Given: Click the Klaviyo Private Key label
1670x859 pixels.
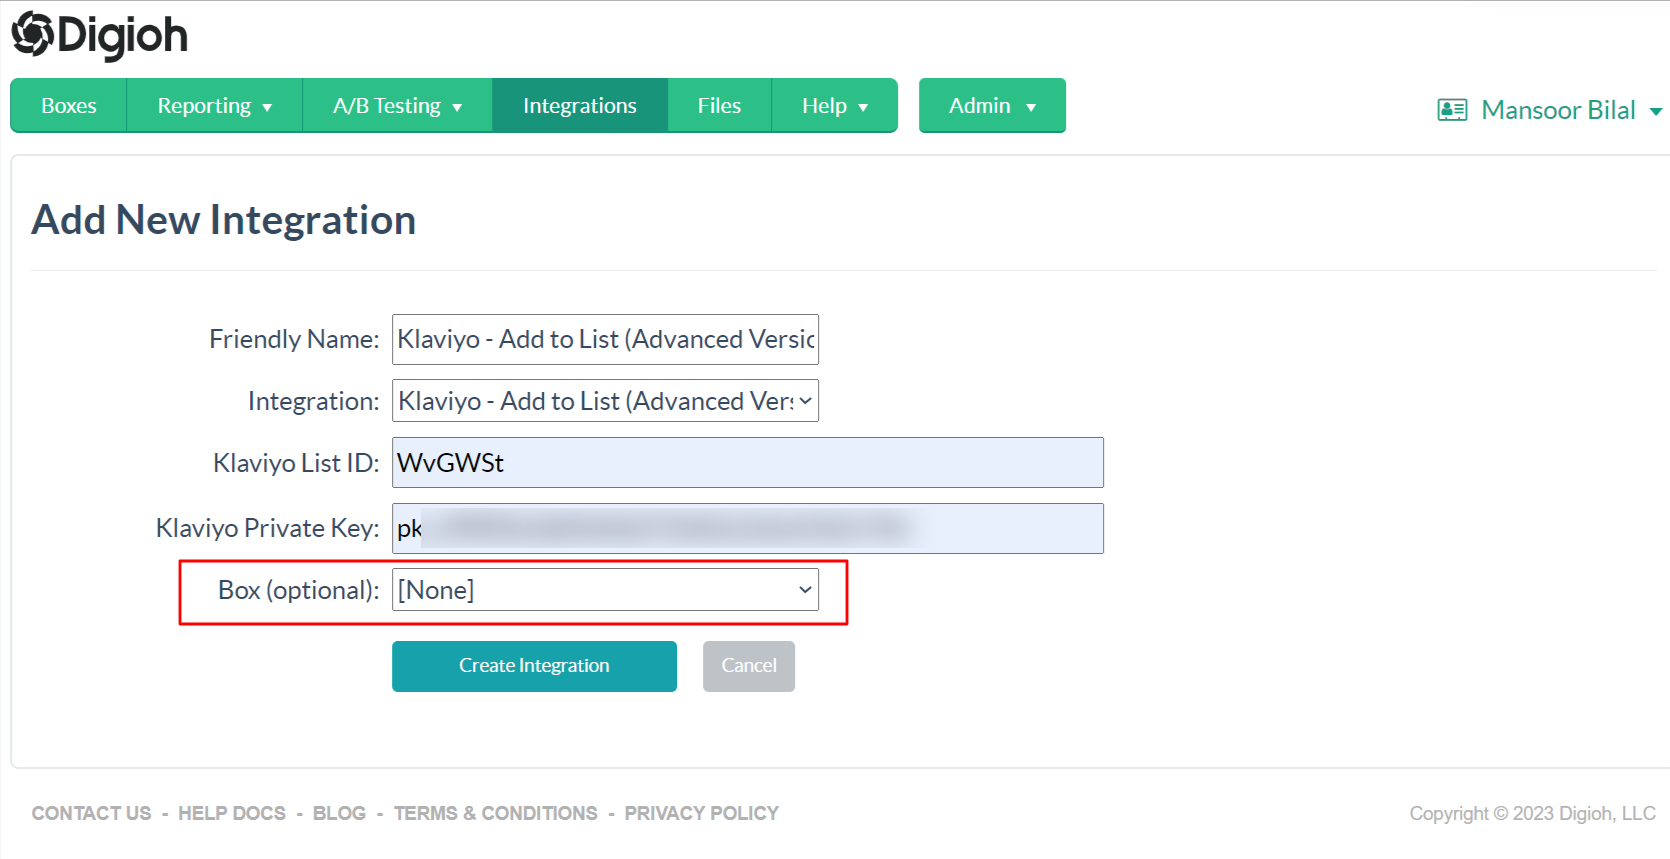Looking at the screenshot, I should coord(267,528).
